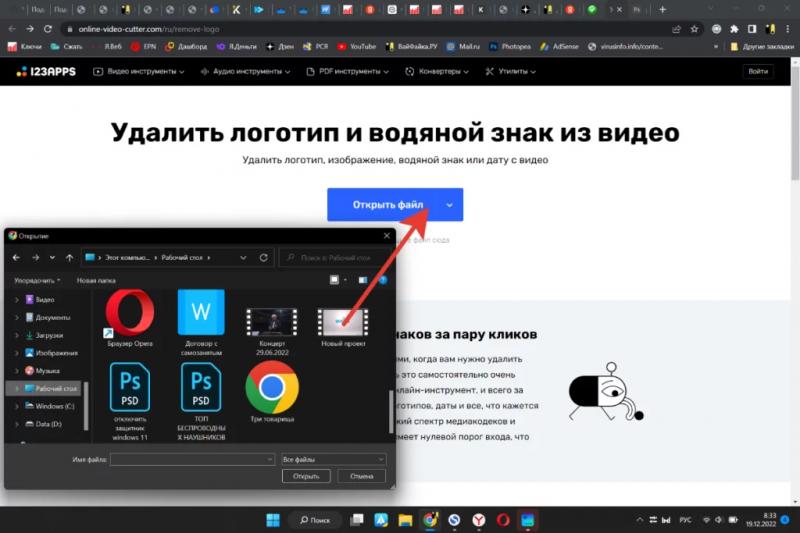
Task: Select the ТОП БЕСПРОВОДНЫХ НАУШНИКОВ PSD file
Action: click(201, 401)
